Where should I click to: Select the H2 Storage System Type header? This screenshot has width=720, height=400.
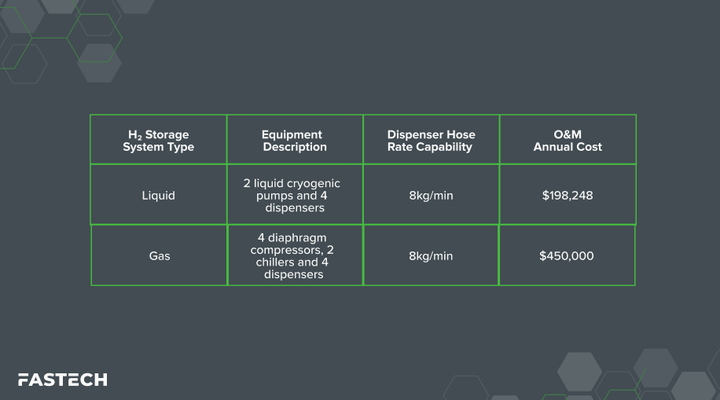click(x=158, y=140)
